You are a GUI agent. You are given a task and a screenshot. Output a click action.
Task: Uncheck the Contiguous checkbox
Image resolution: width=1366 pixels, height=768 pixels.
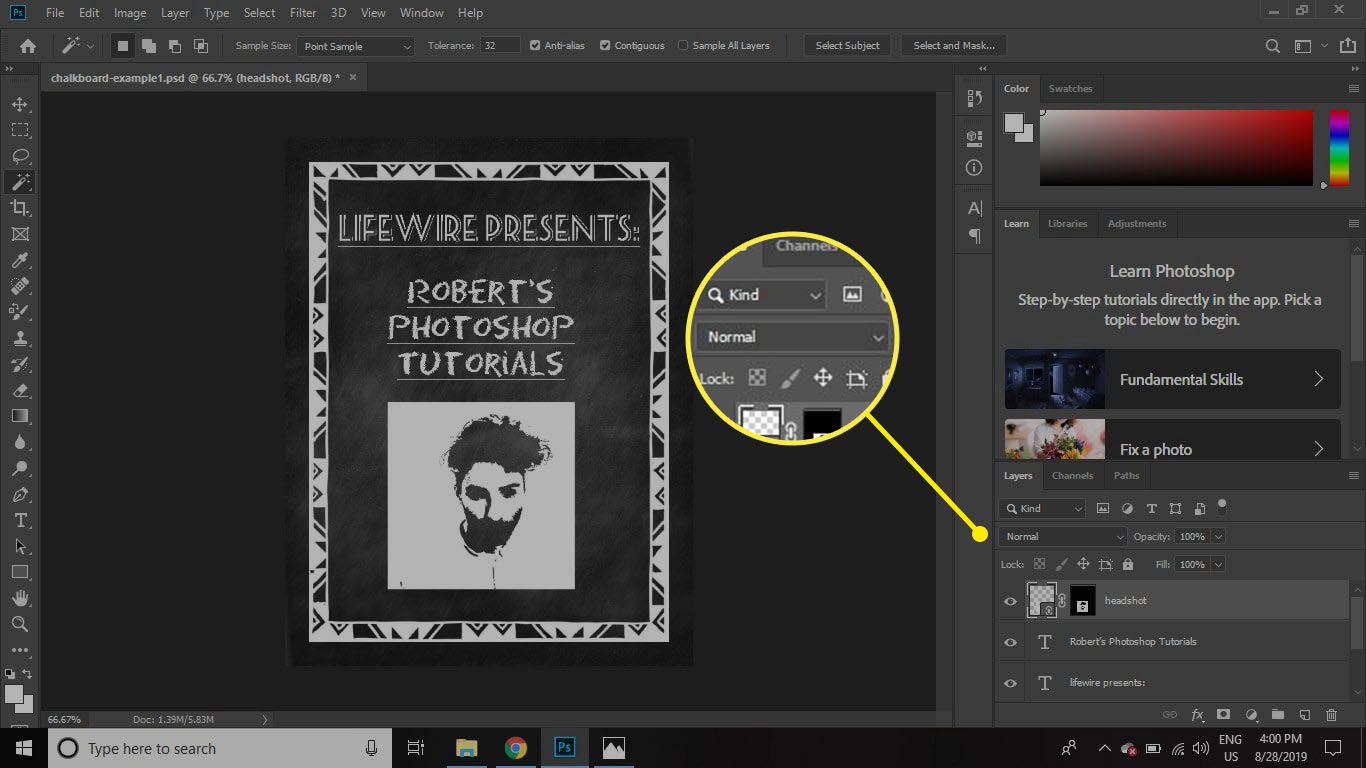click(x=605, y=45)
